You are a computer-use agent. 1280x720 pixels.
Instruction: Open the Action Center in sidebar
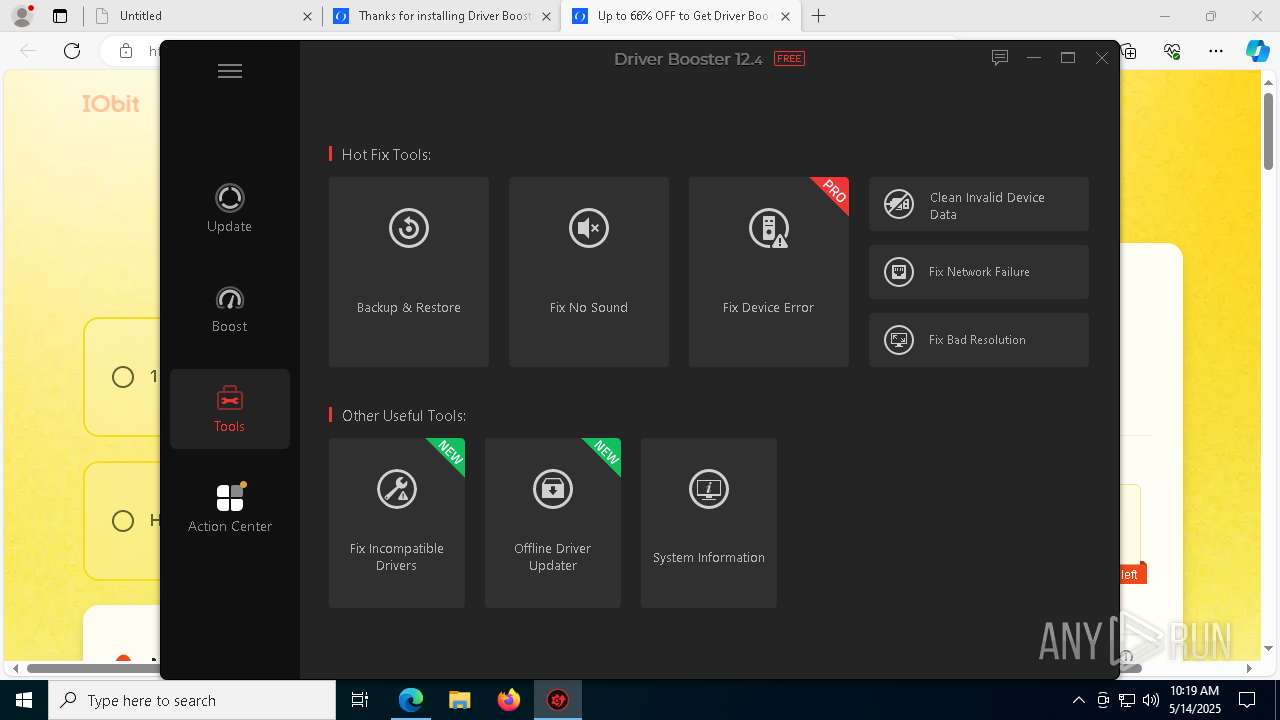pos(230,508)
